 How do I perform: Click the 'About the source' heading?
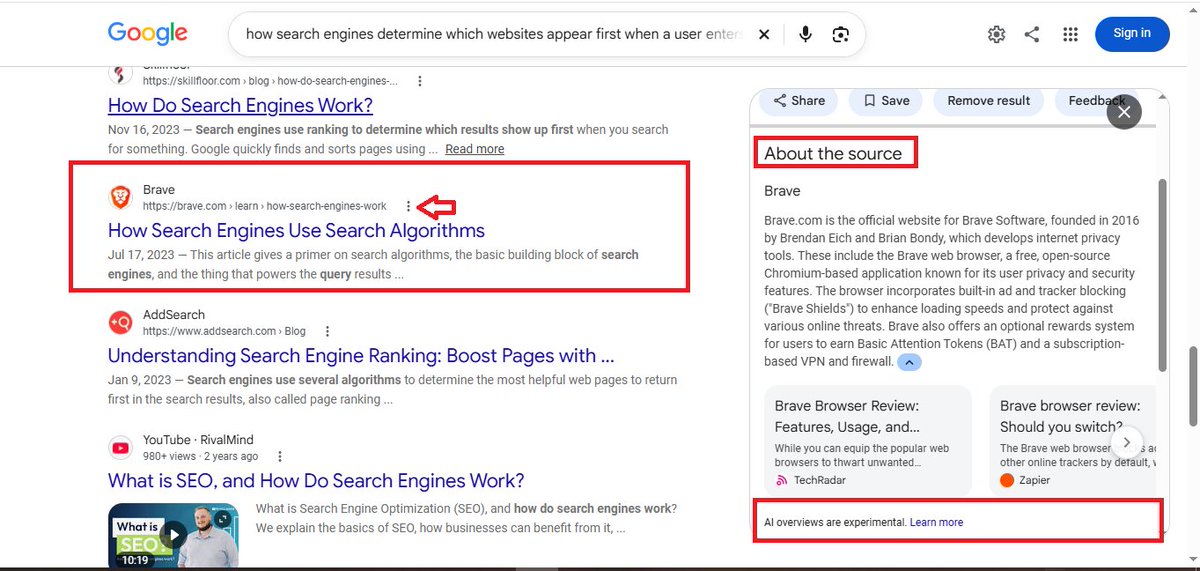click(833, 154)
